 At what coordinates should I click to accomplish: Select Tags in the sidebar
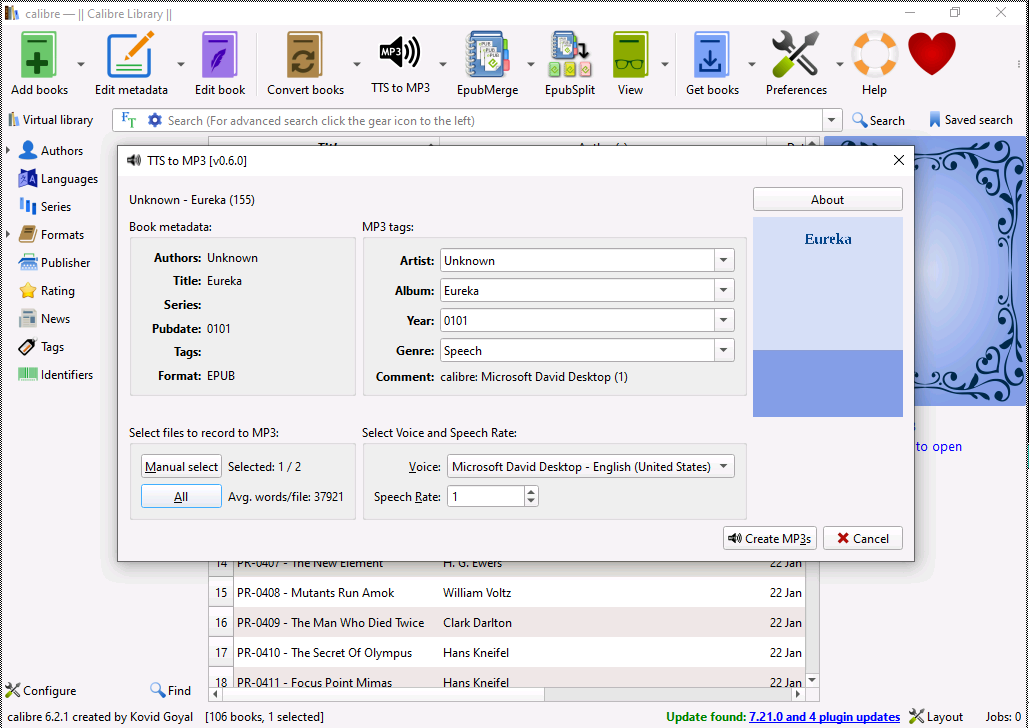tap(52, 347)
